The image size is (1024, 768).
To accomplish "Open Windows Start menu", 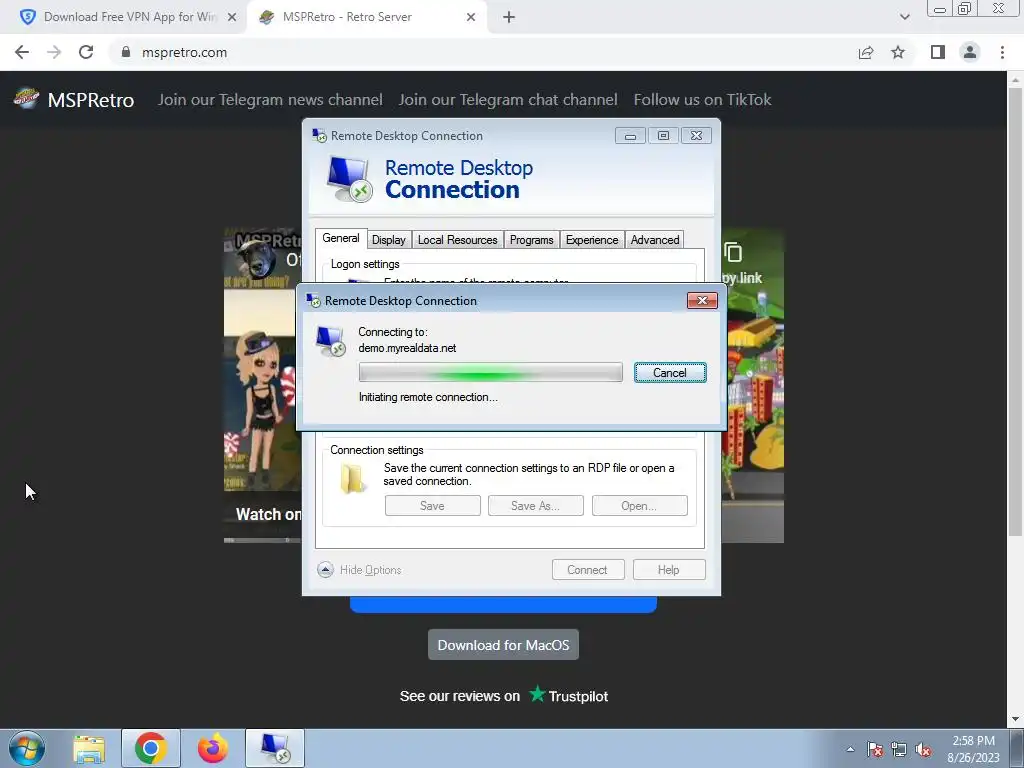I will tap(27, 748).
